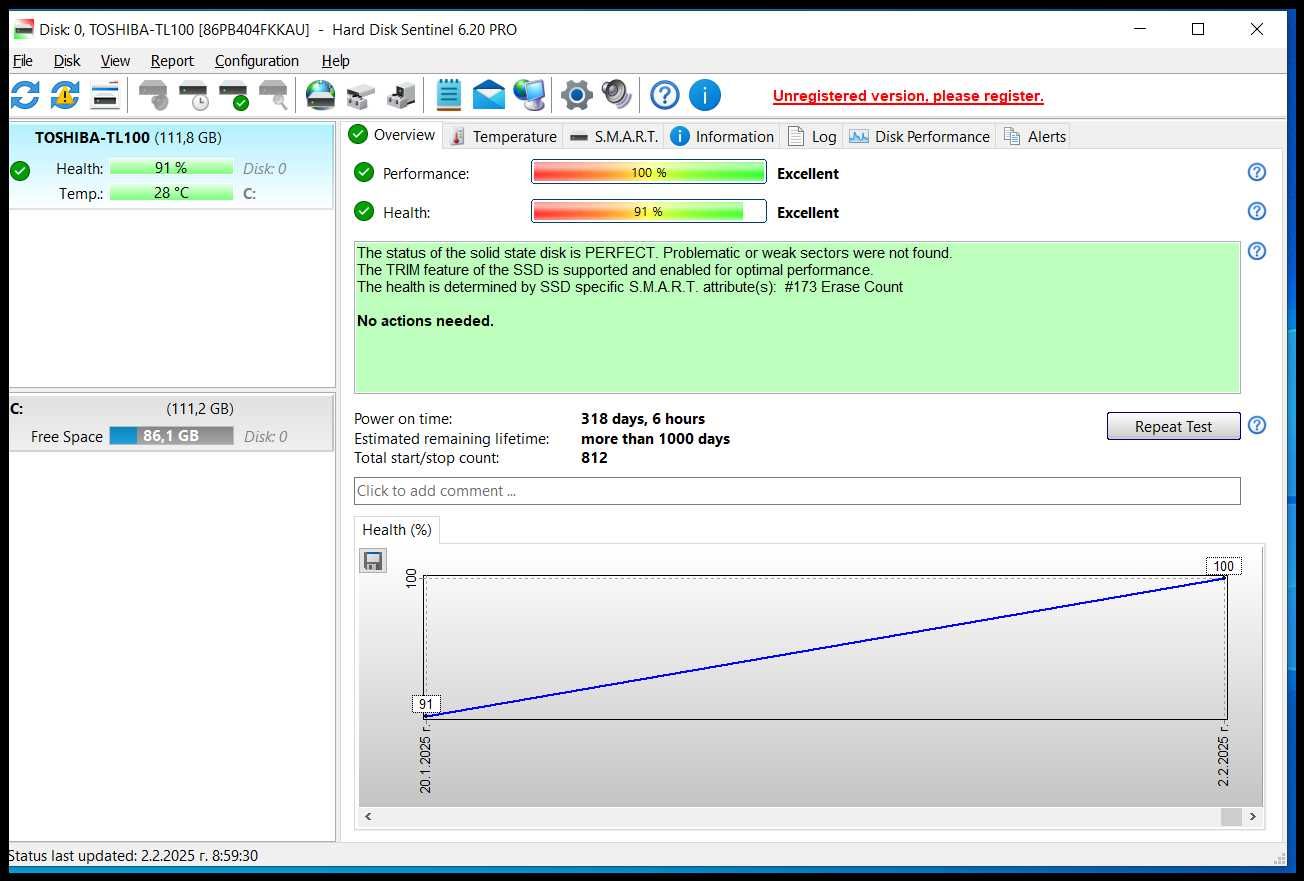Viewport: 1304px width, 881px height.
Task: Click the speaker sound toolbar icon
Action: pyautogui.click(x=617, y=96)
